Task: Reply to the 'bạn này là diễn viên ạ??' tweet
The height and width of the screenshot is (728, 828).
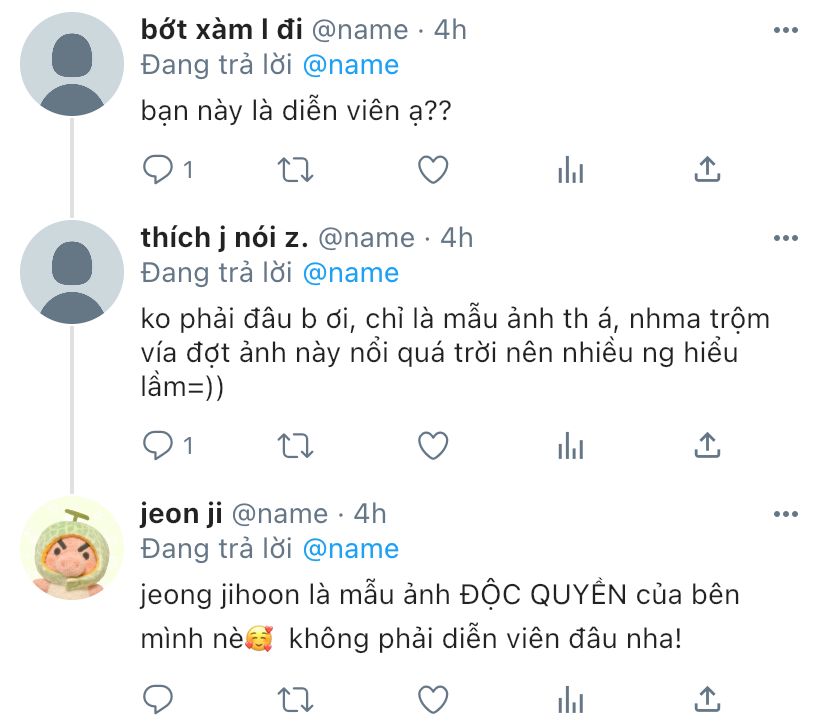Action: (x=159, y=170)
